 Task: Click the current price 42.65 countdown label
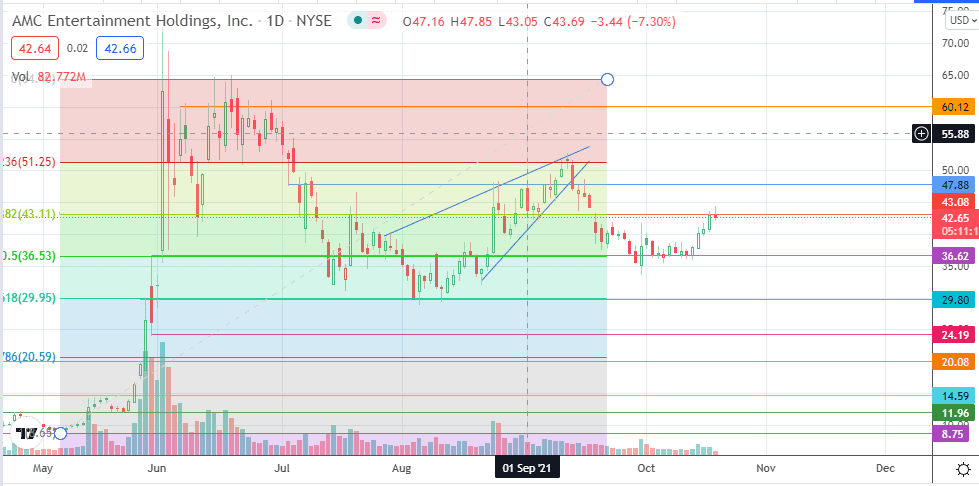pyautogui.click(x=955, y=224)
